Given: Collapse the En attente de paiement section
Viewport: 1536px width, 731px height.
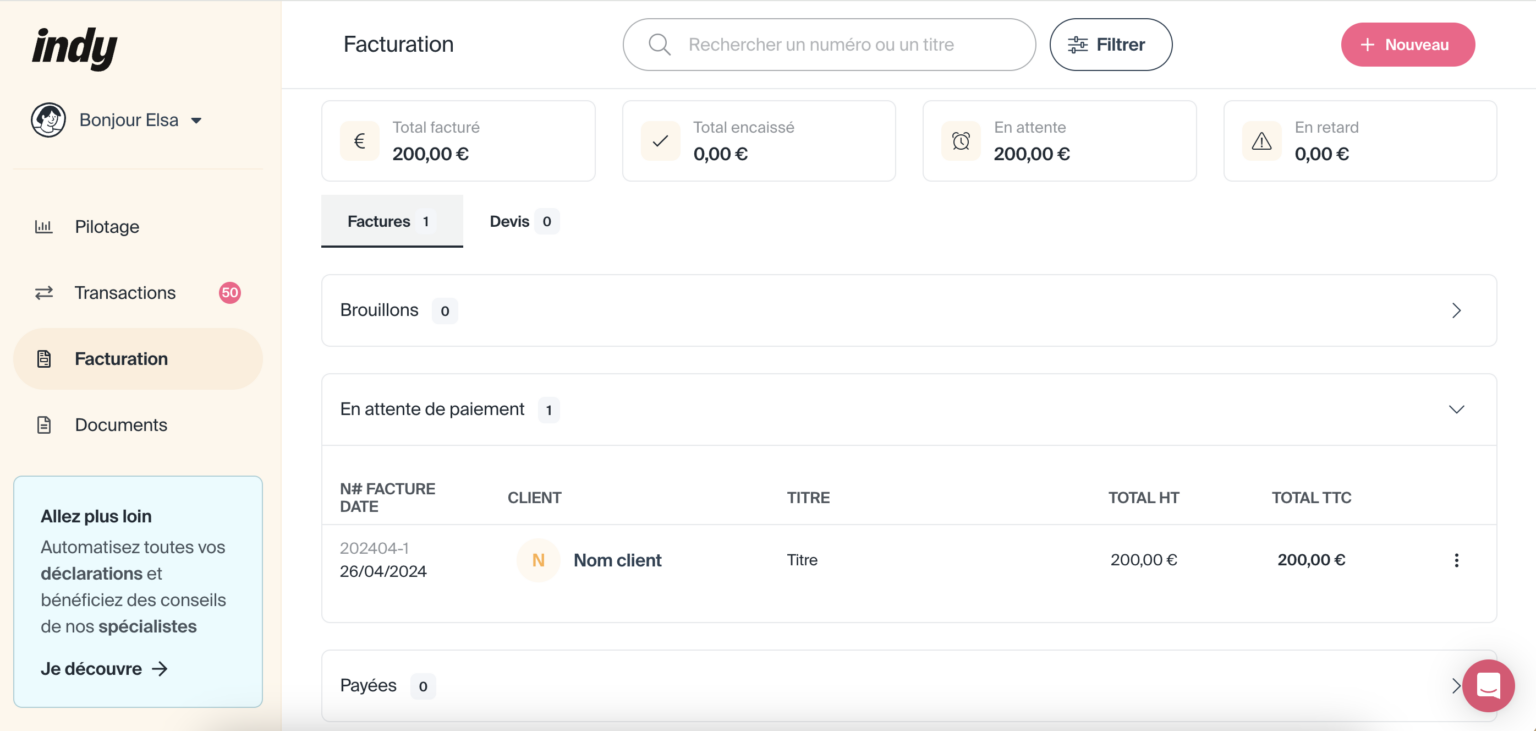Looking at the screenshot, I should point(1457,409).
